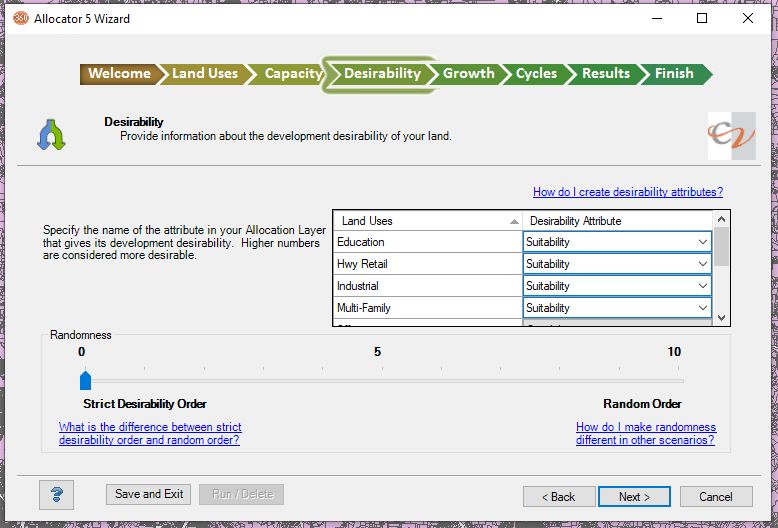Click the Desirability split-arrows icon
The width and height of the screenshot is (778, 528).
point(51,134)
